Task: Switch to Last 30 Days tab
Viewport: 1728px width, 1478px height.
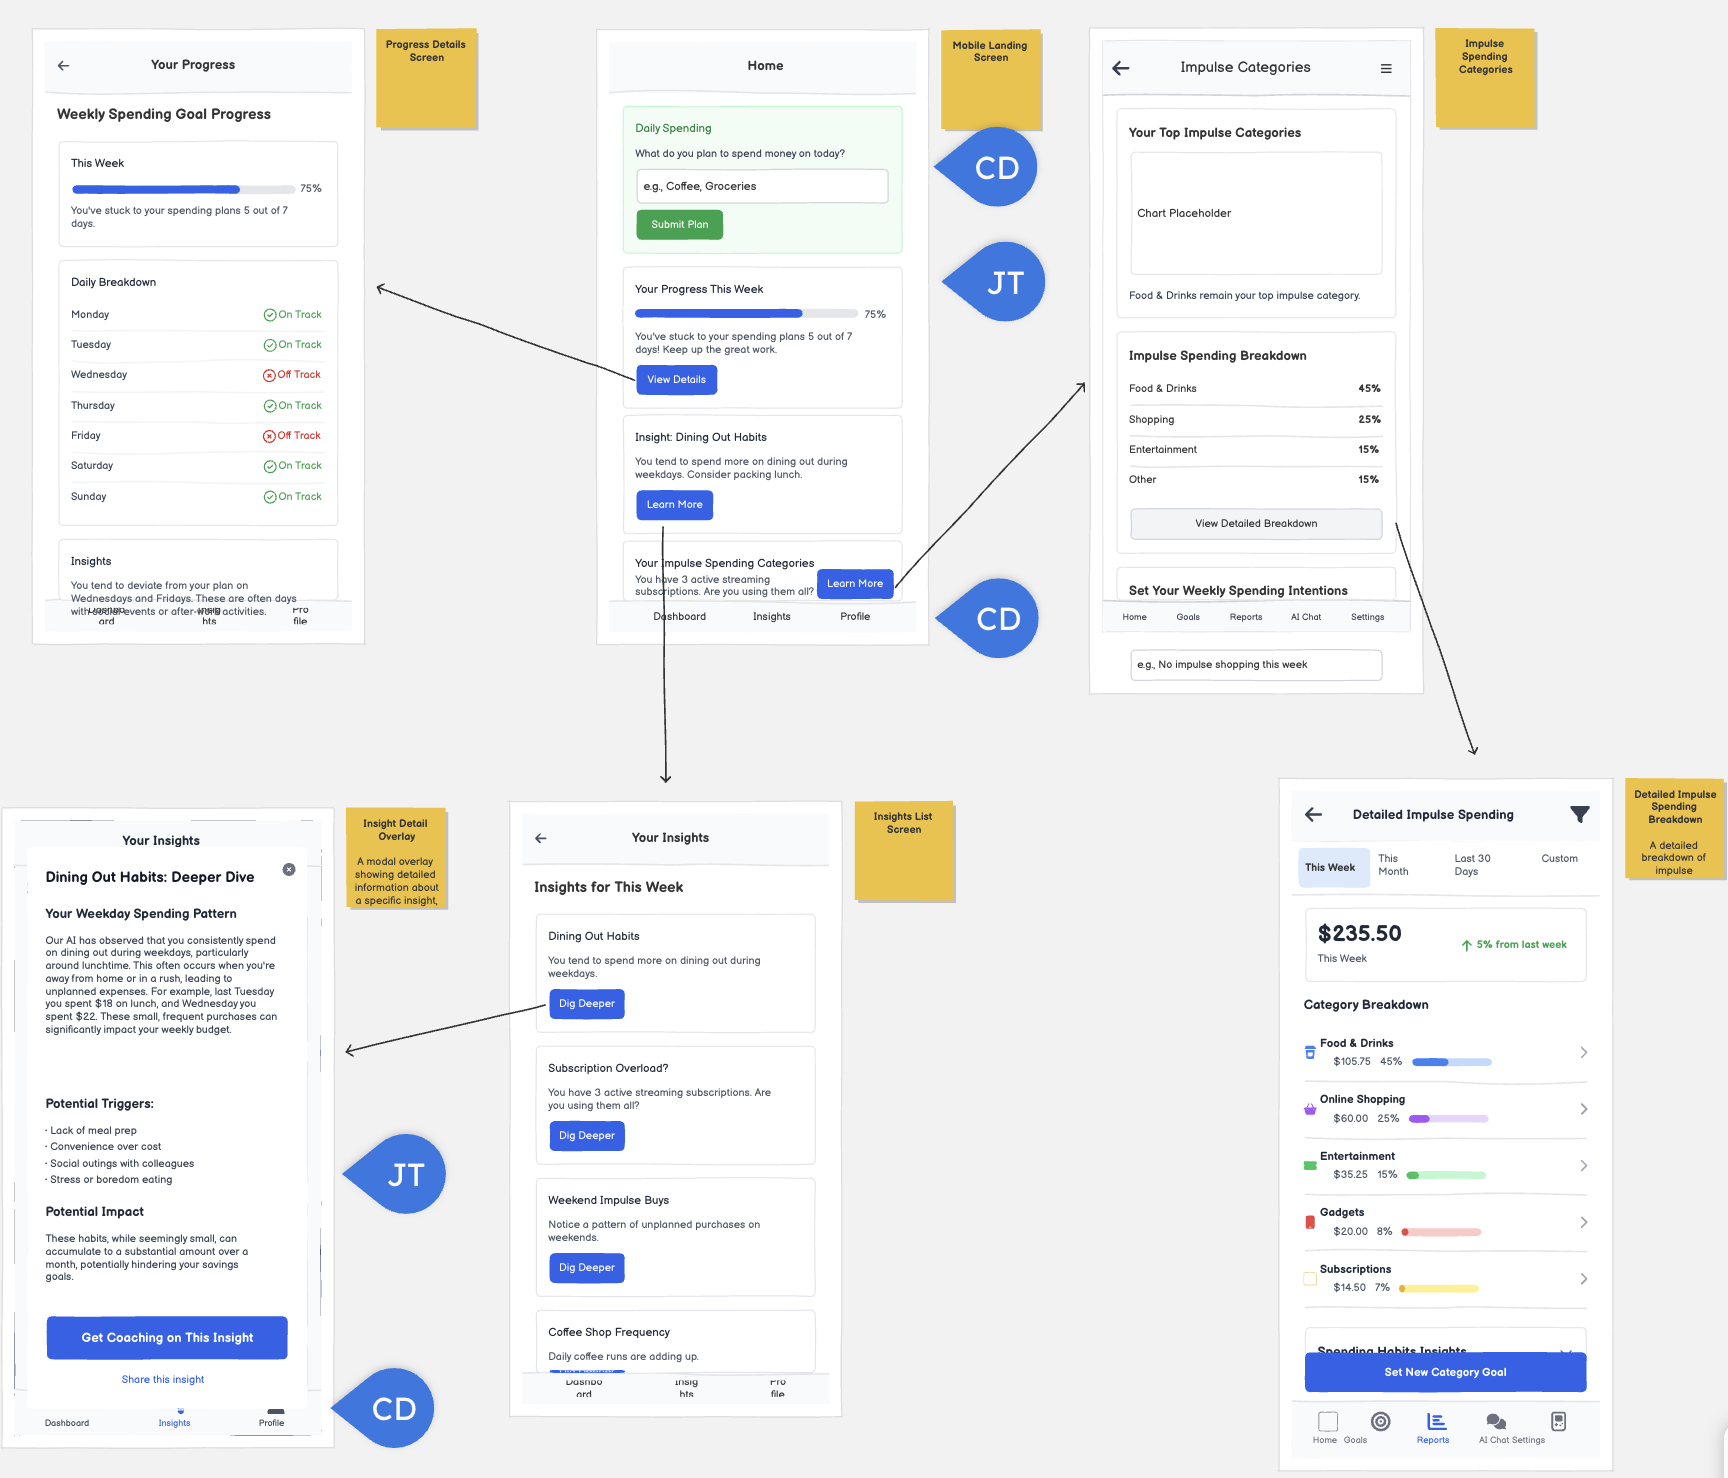Action: 1471,865
